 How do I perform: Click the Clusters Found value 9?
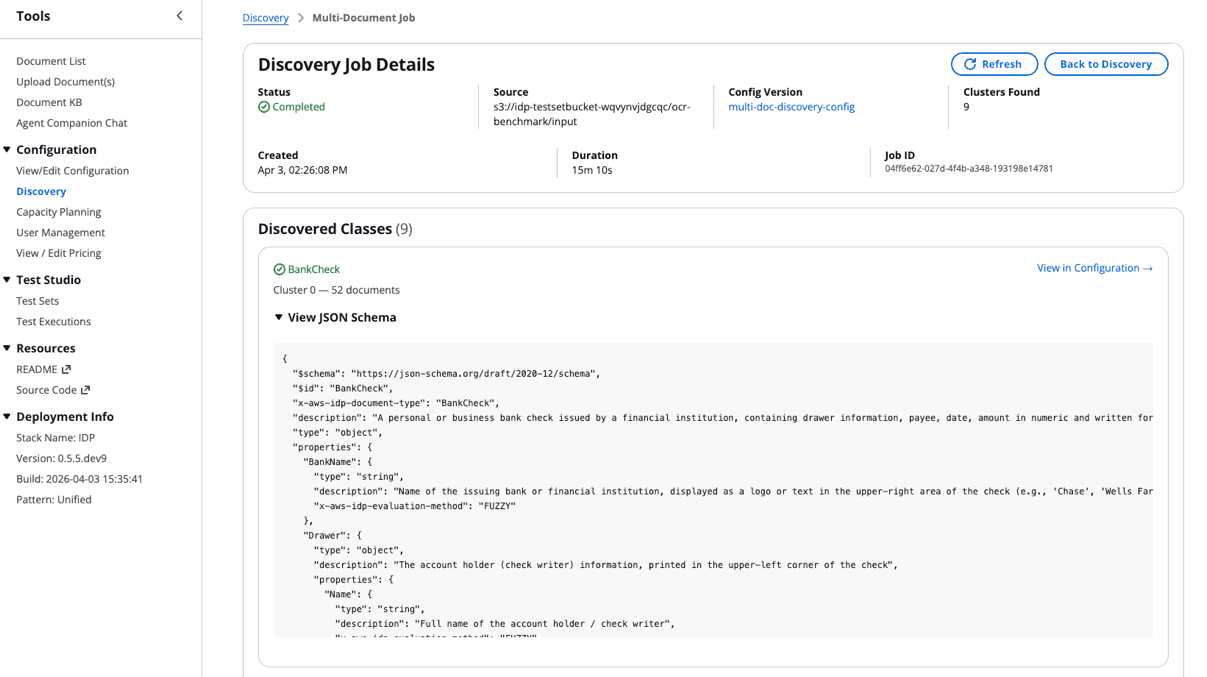point(966,107)
